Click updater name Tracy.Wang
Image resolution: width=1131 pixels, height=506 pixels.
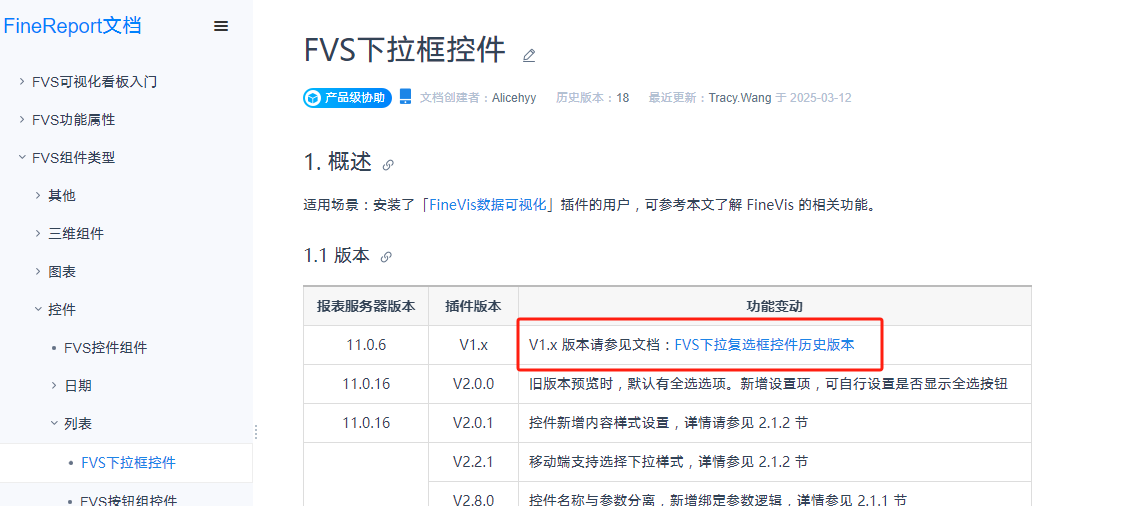740,97
